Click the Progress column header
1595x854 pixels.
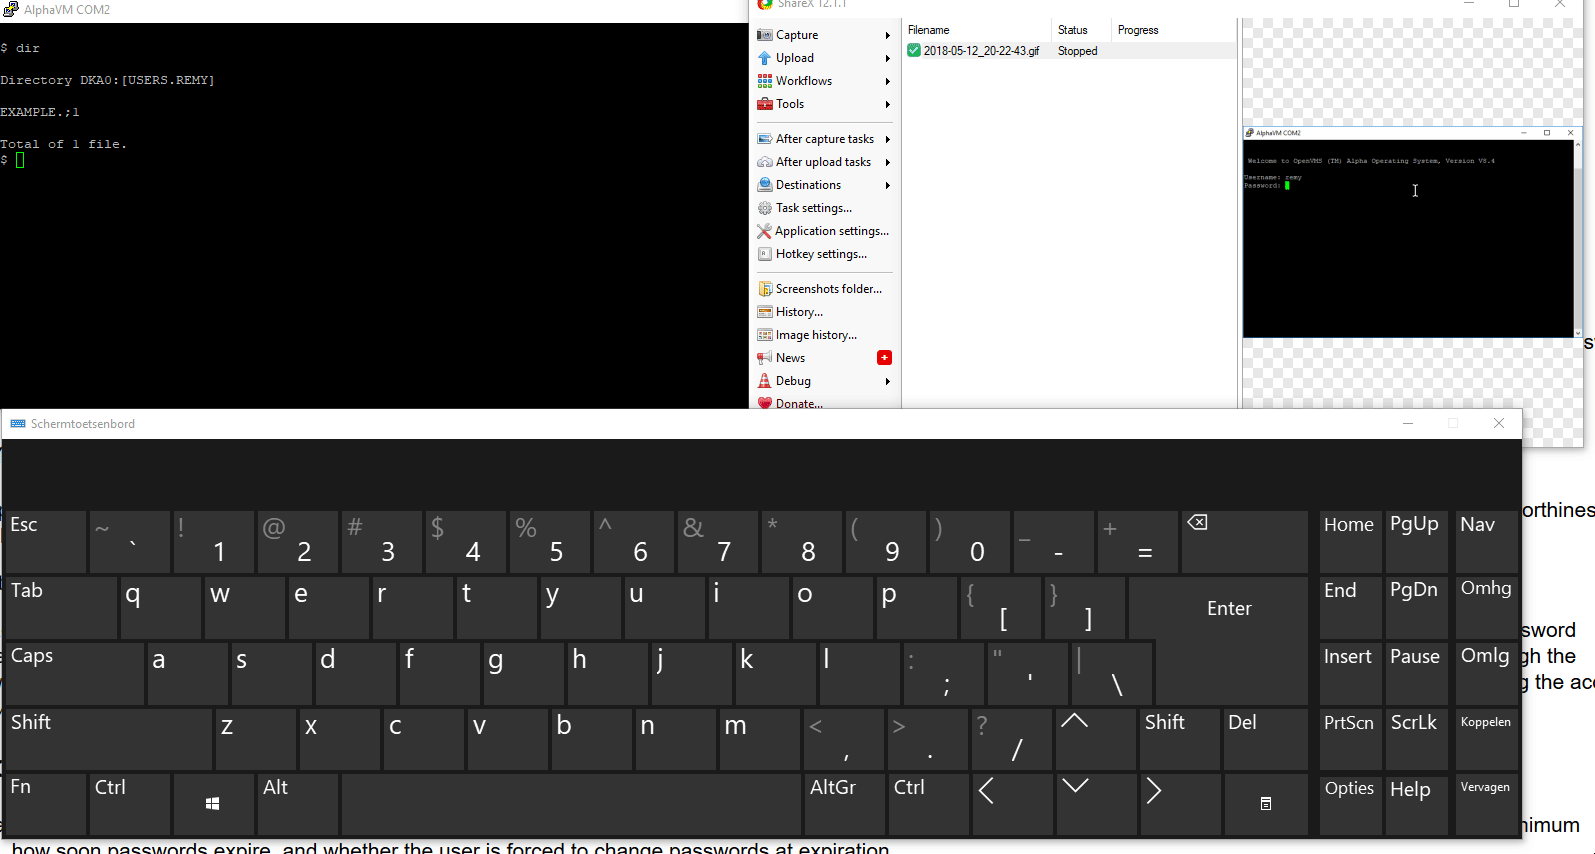pos(1138,30)
